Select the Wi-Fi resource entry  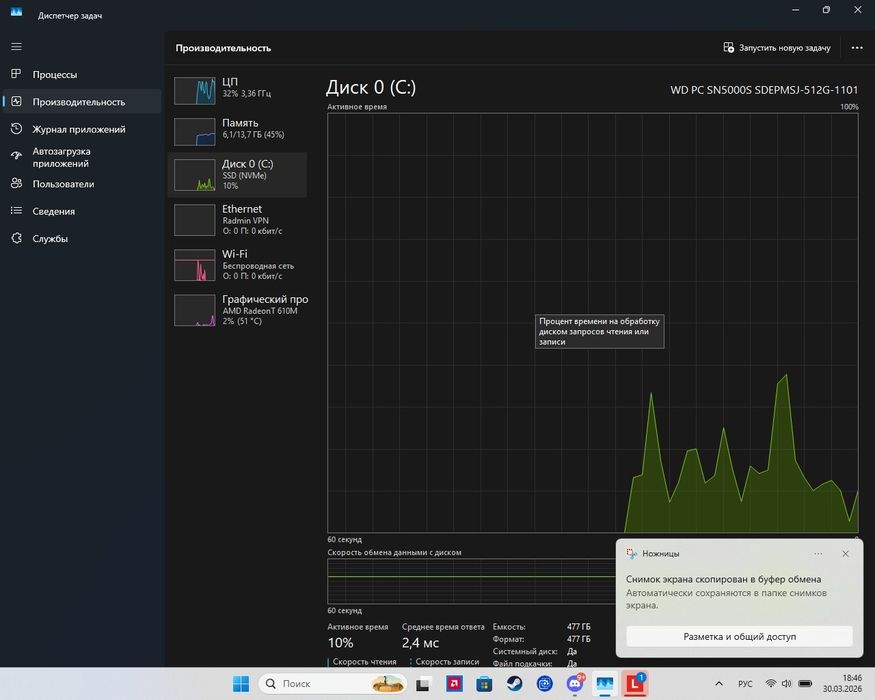pos(237,265)
